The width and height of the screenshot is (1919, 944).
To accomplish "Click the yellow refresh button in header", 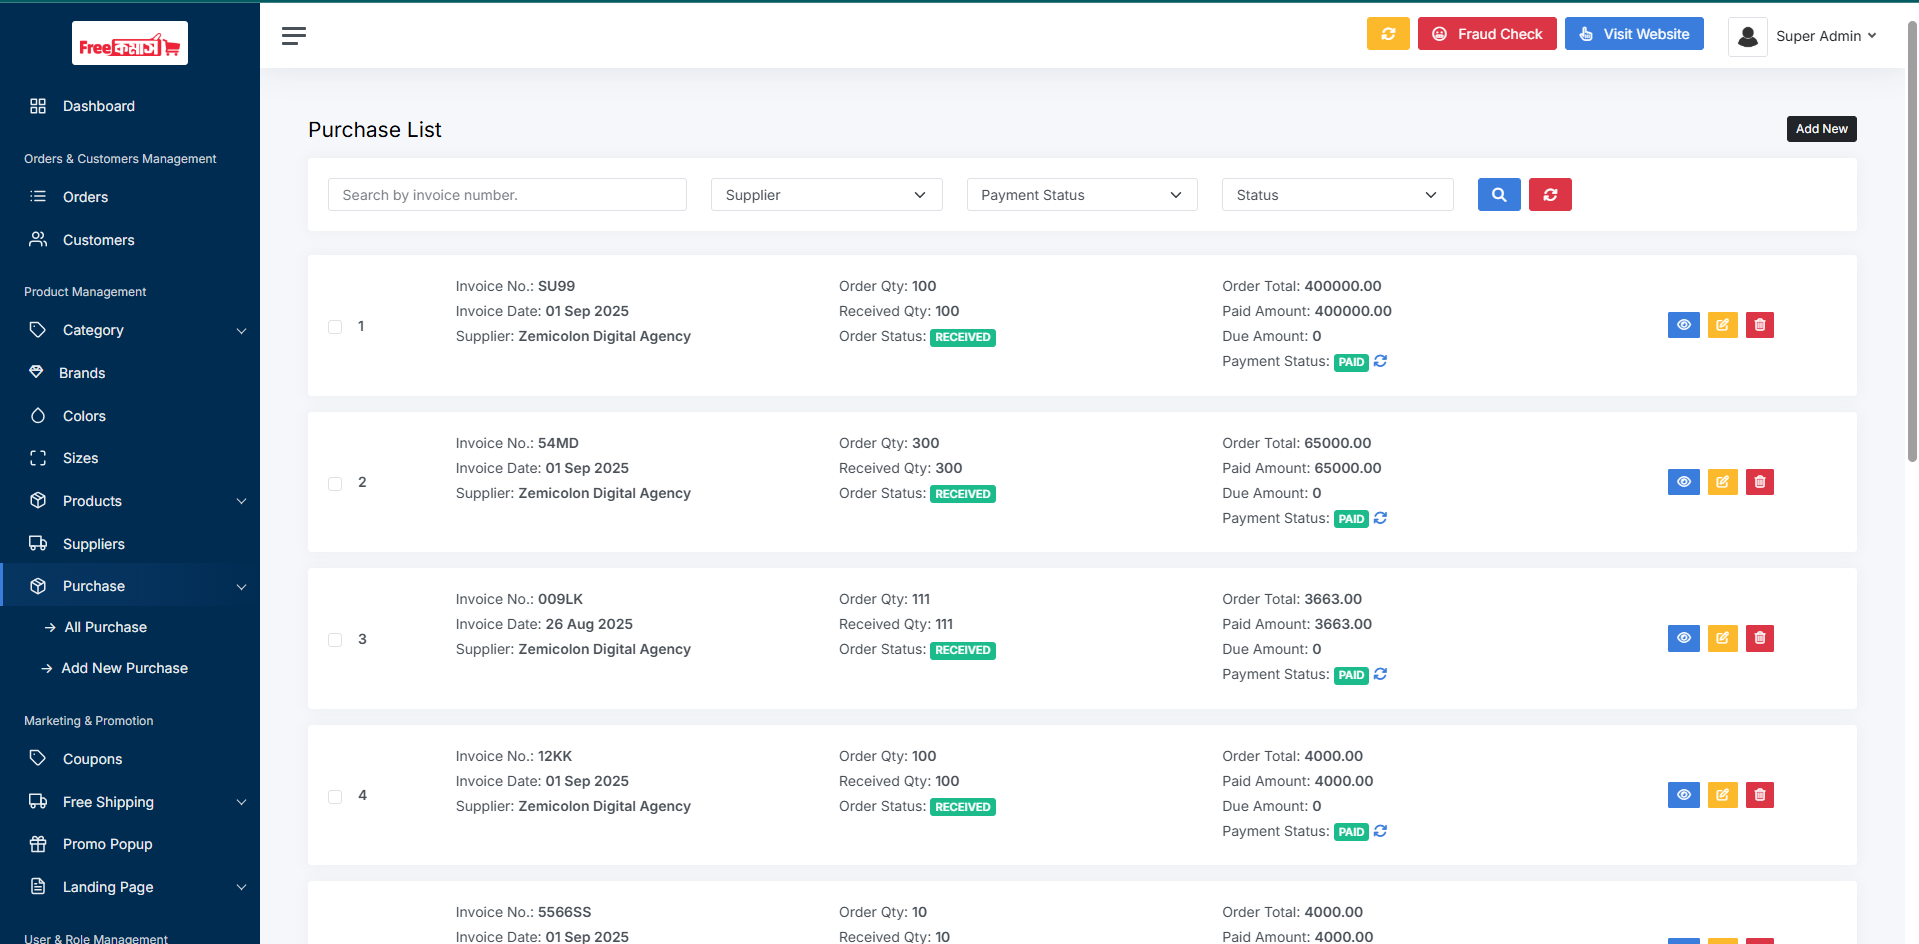I will click(1387, 34).
